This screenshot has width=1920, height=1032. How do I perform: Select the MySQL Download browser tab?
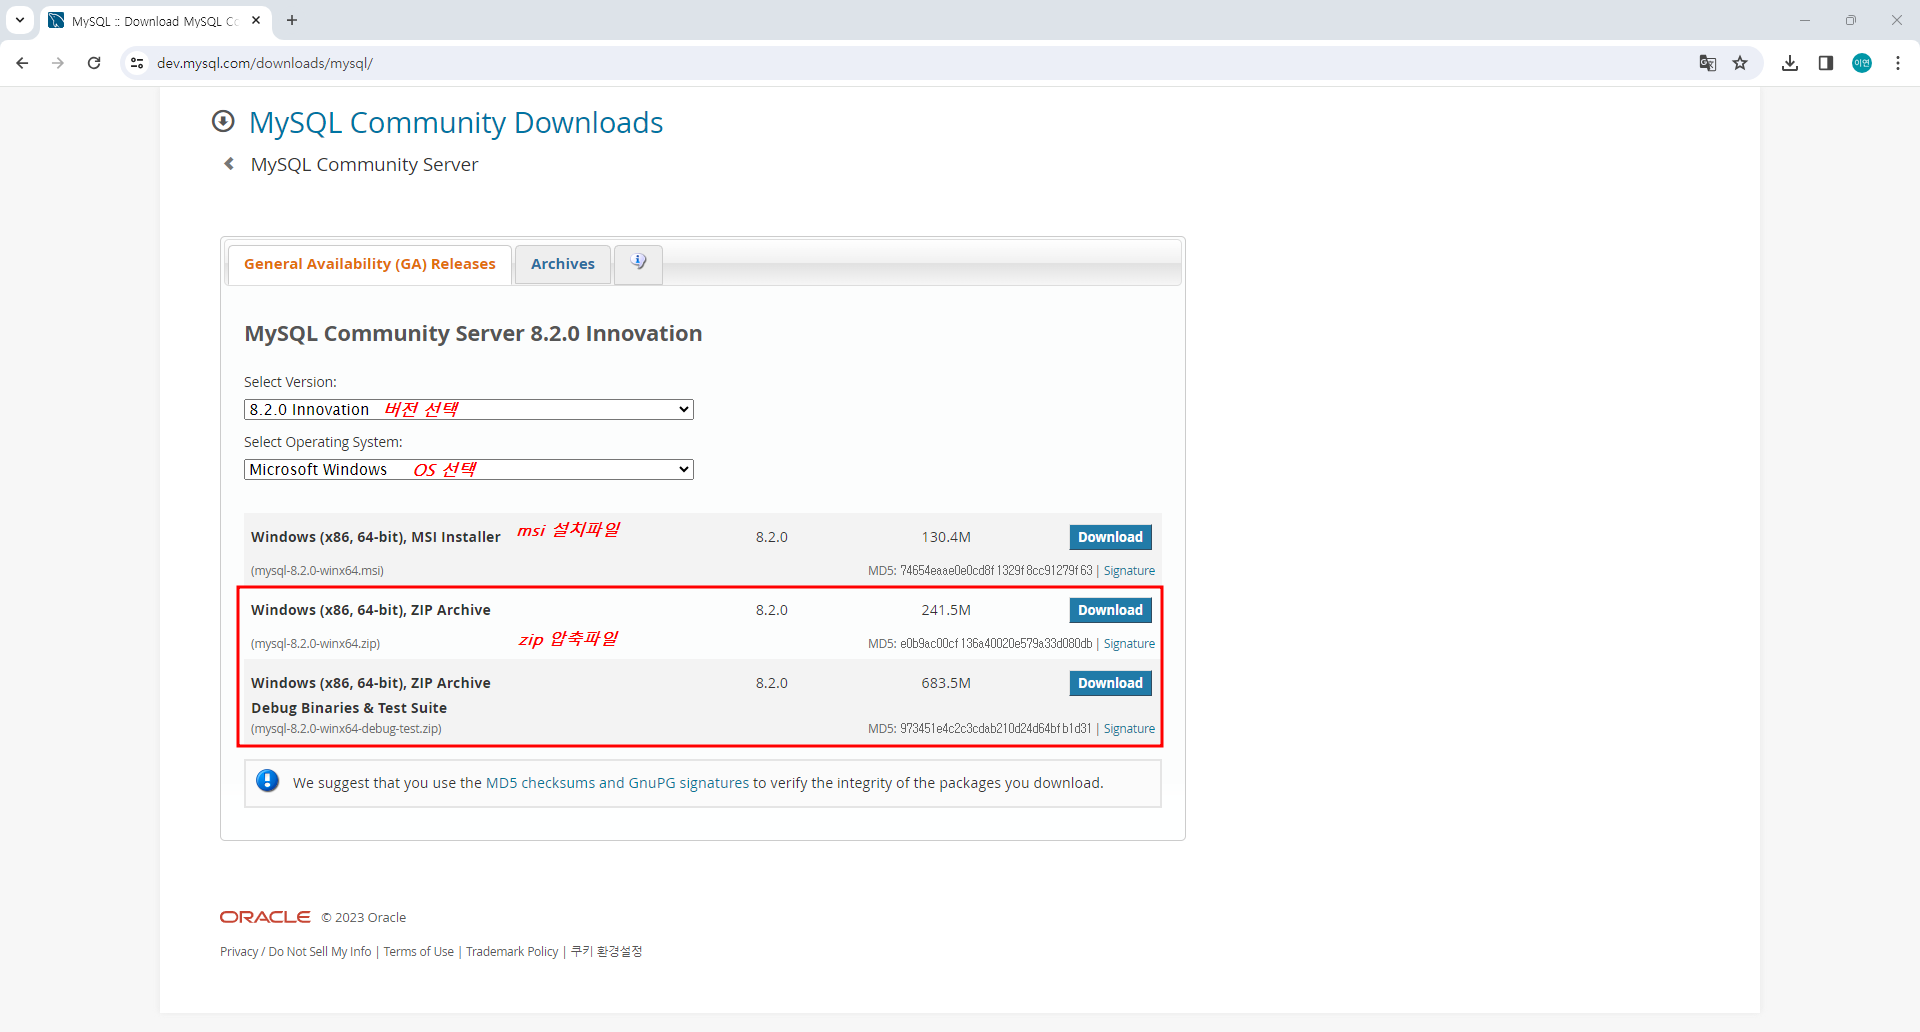[155, 20]
